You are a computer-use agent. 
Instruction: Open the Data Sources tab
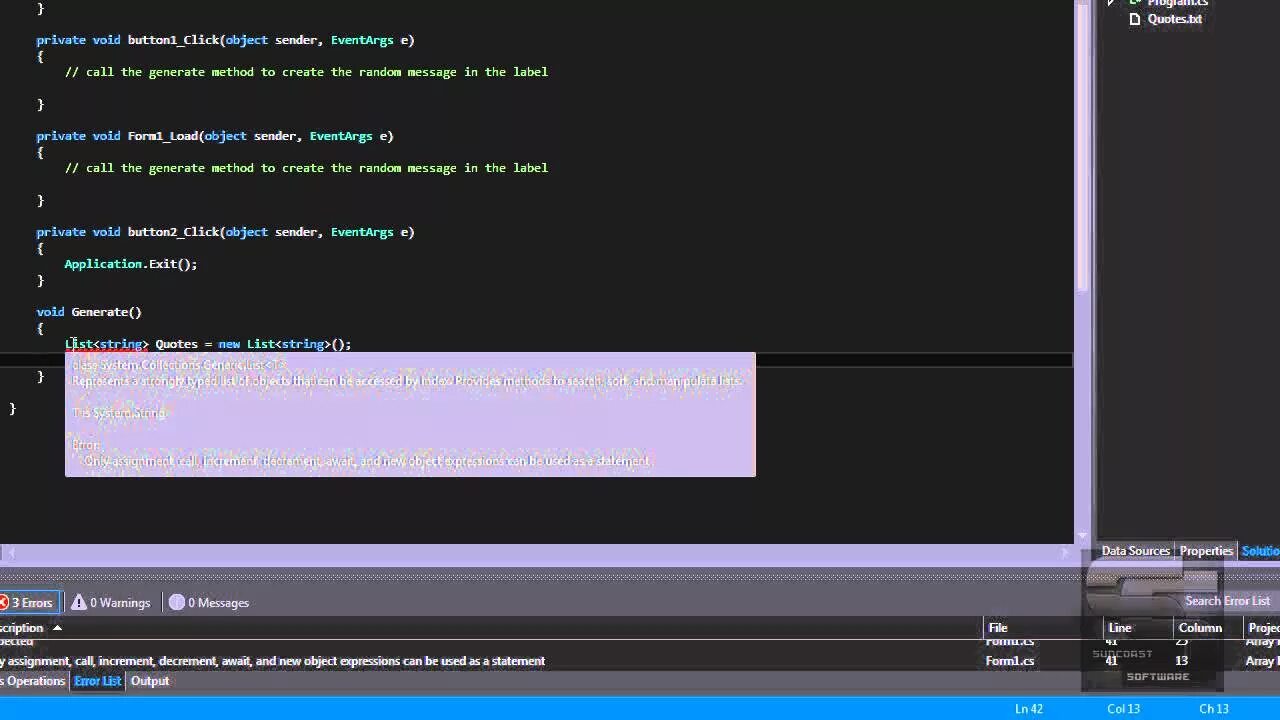tap(1135, 551)
